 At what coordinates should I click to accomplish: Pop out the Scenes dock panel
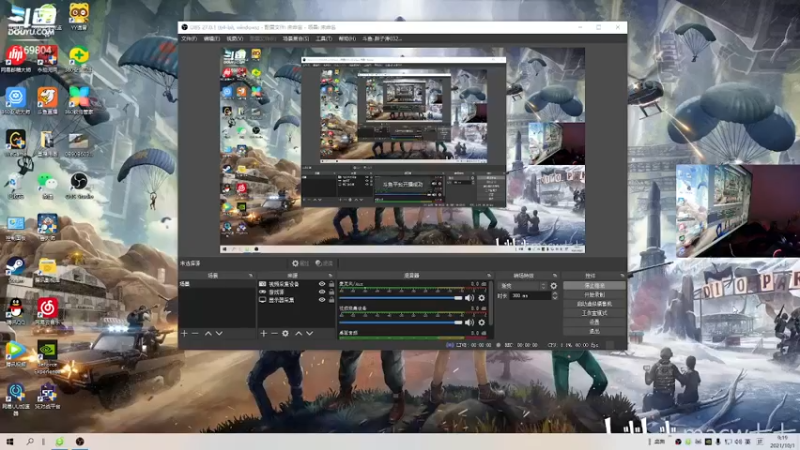[251, 276]
